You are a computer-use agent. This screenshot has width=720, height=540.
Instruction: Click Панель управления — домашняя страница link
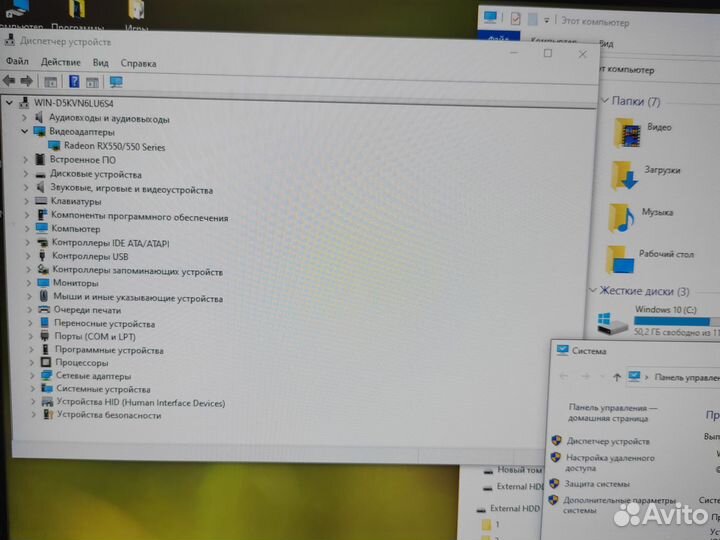613,412
